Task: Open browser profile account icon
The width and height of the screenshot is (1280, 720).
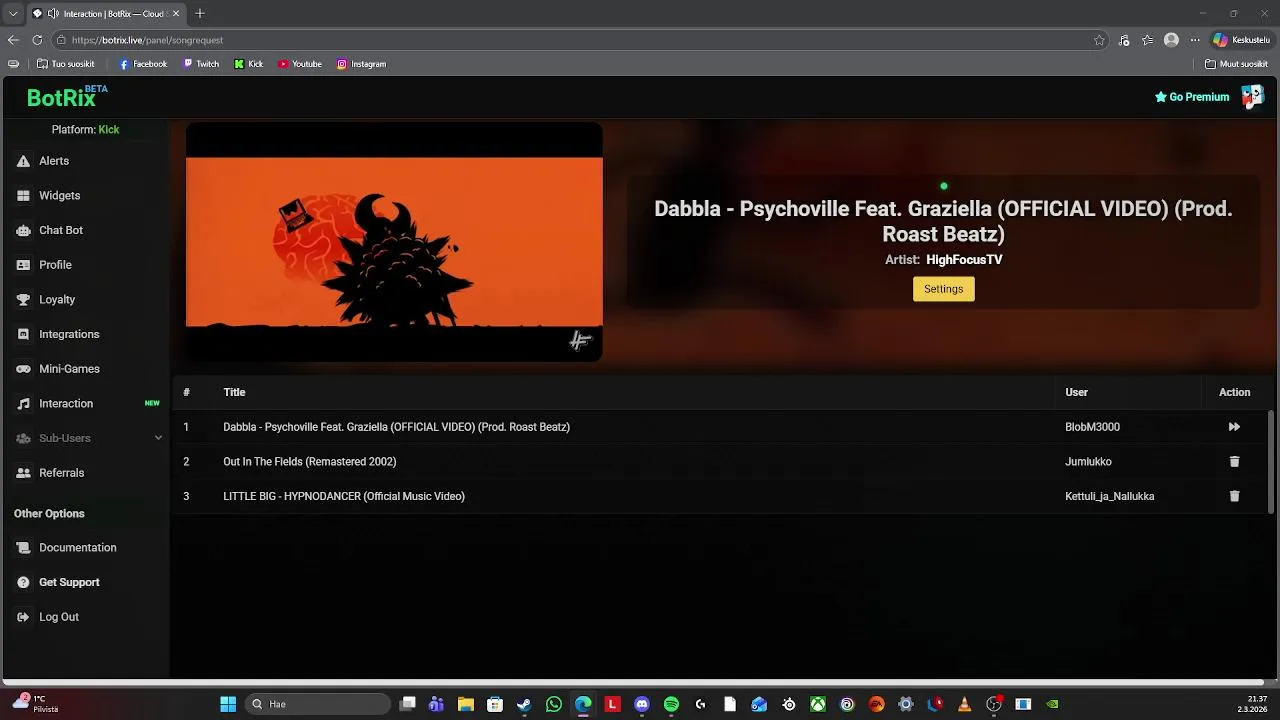Action: pos(1171,40)
